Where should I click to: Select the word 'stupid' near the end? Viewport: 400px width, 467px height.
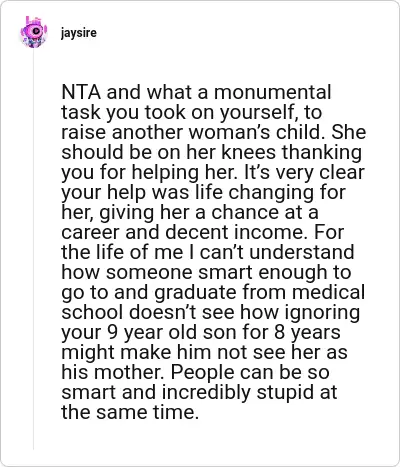[285, 393]
